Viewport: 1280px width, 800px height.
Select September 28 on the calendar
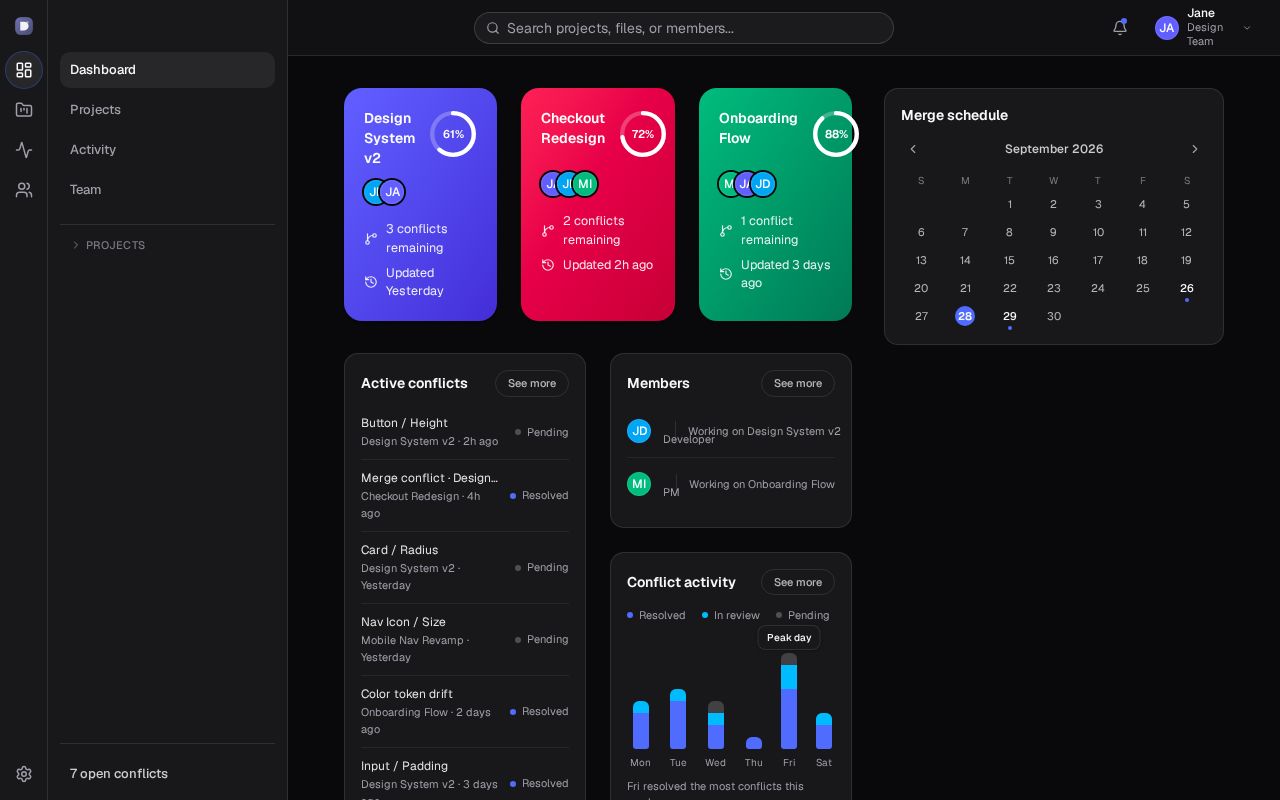(x=965, y=316)
